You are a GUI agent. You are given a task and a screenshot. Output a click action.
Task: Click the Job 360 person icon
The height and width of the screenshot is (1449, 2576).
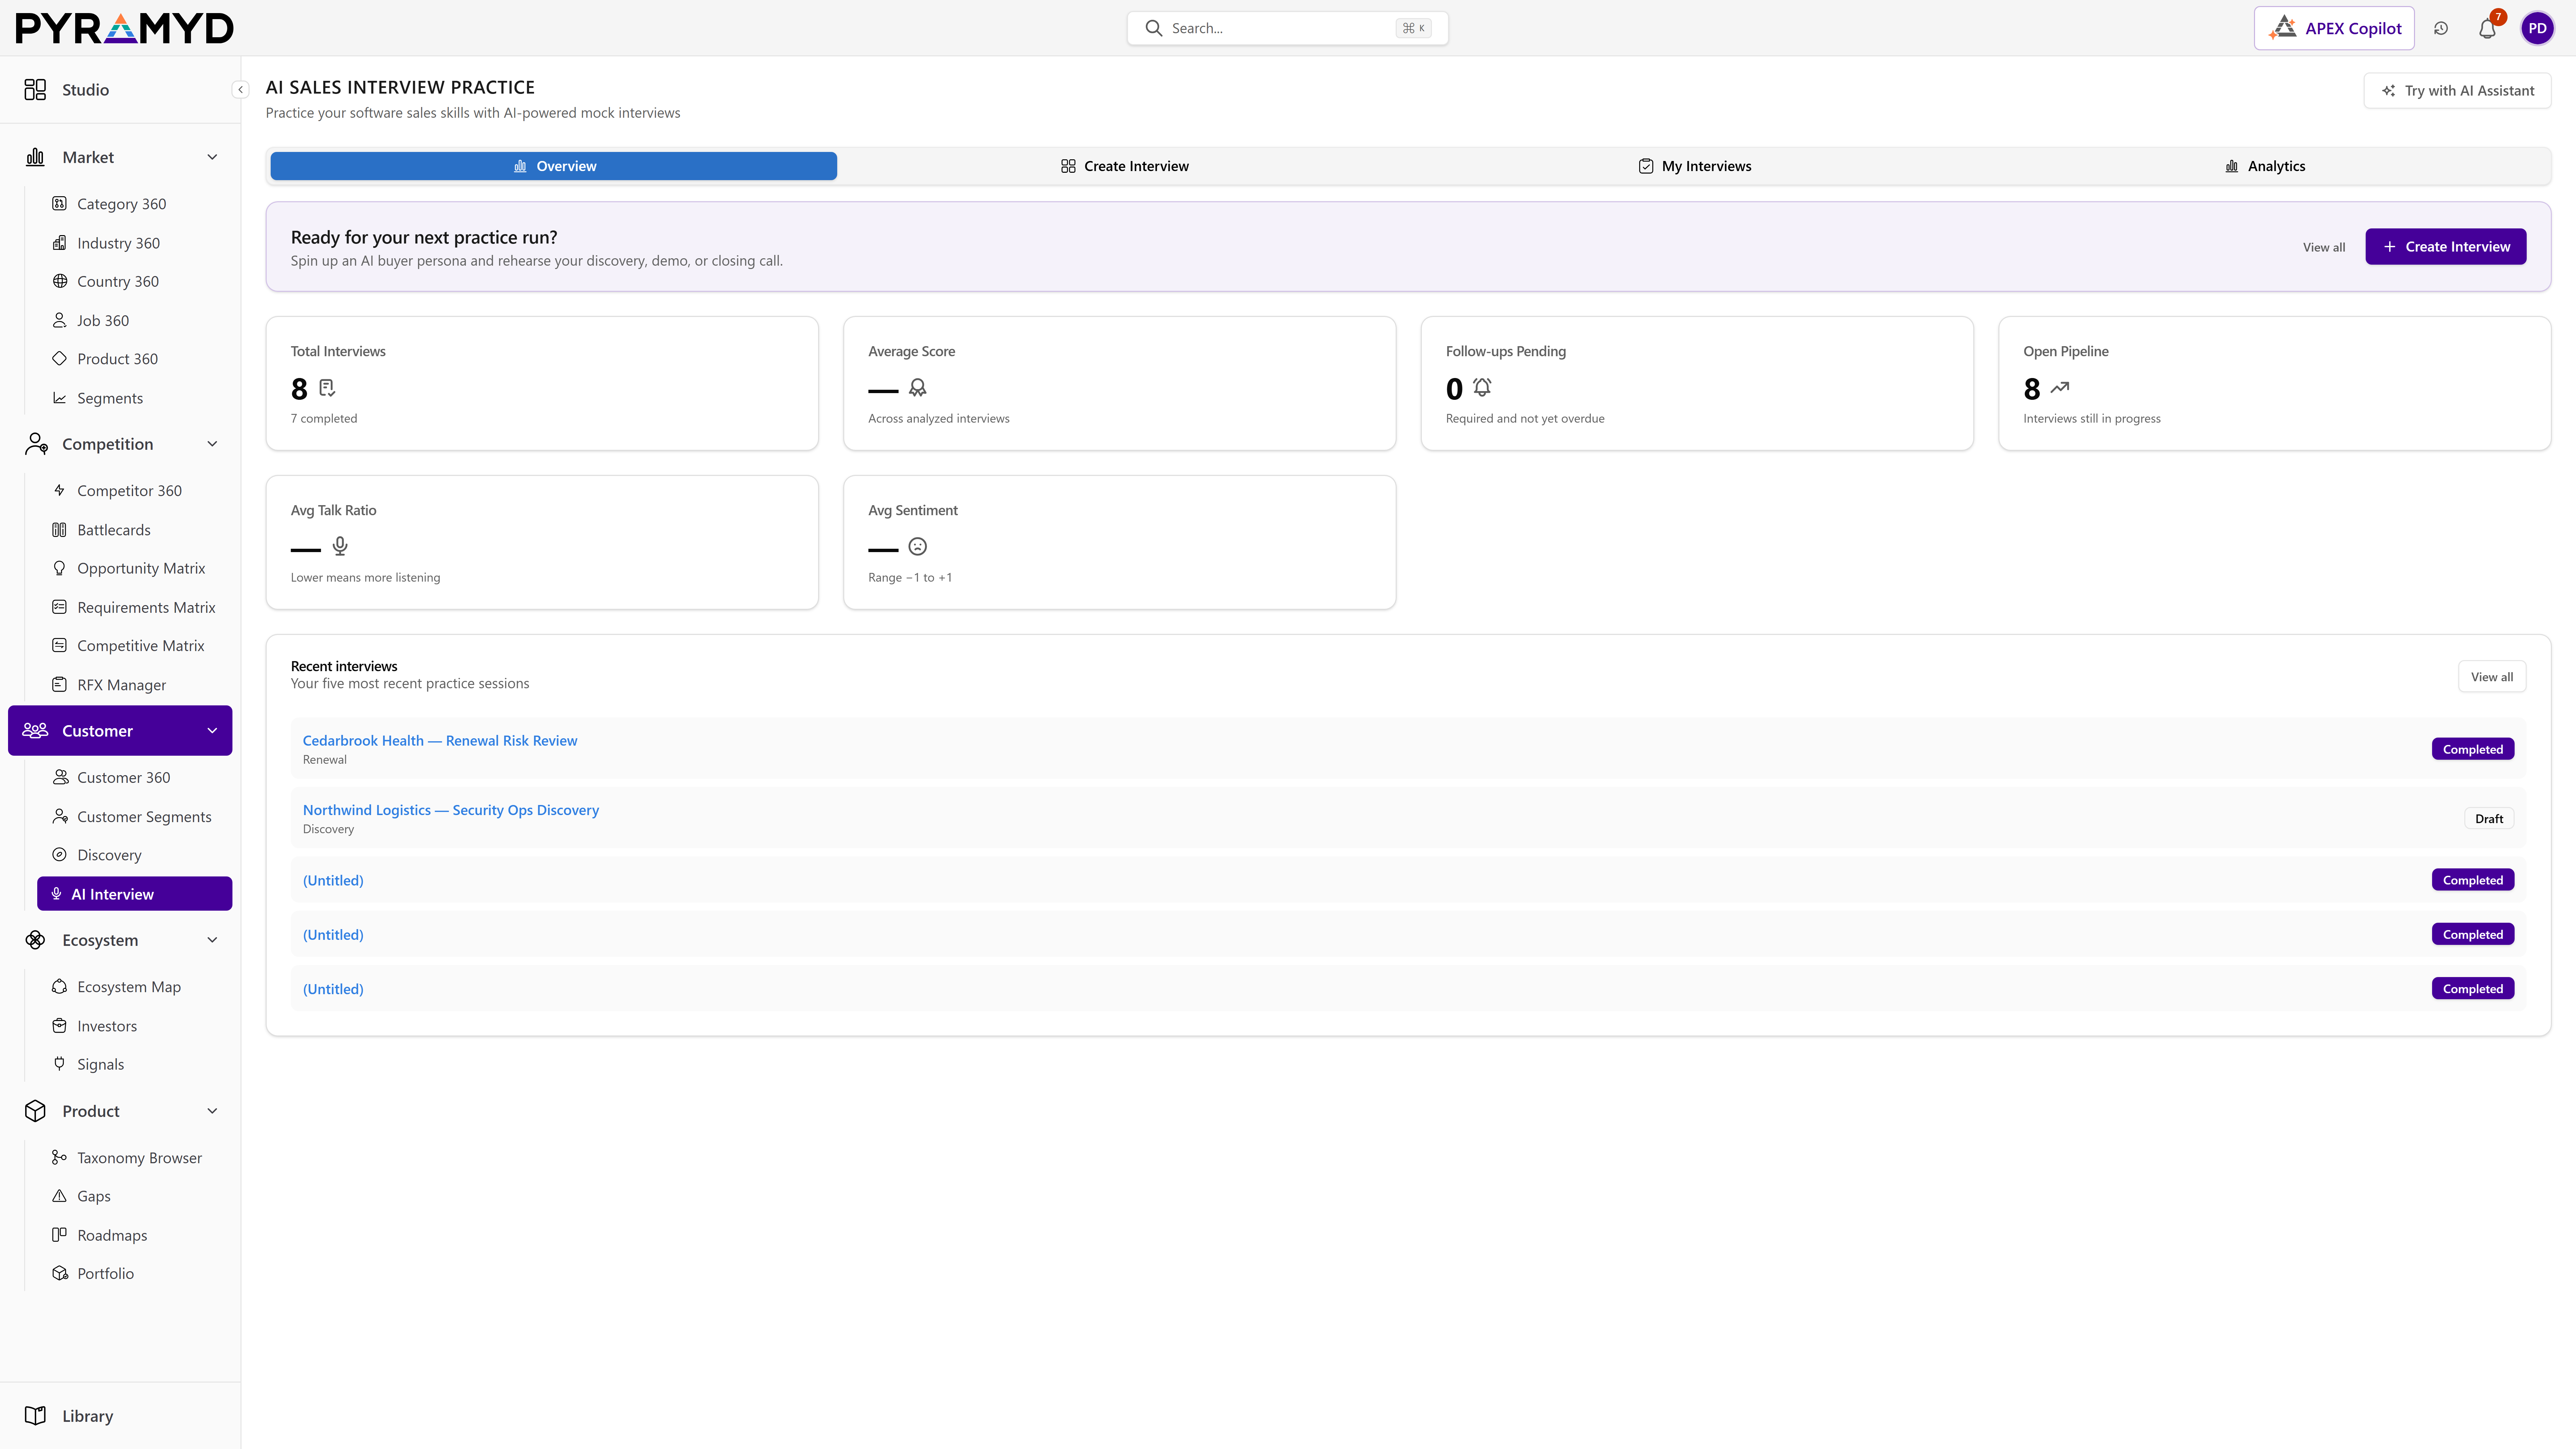60,320
